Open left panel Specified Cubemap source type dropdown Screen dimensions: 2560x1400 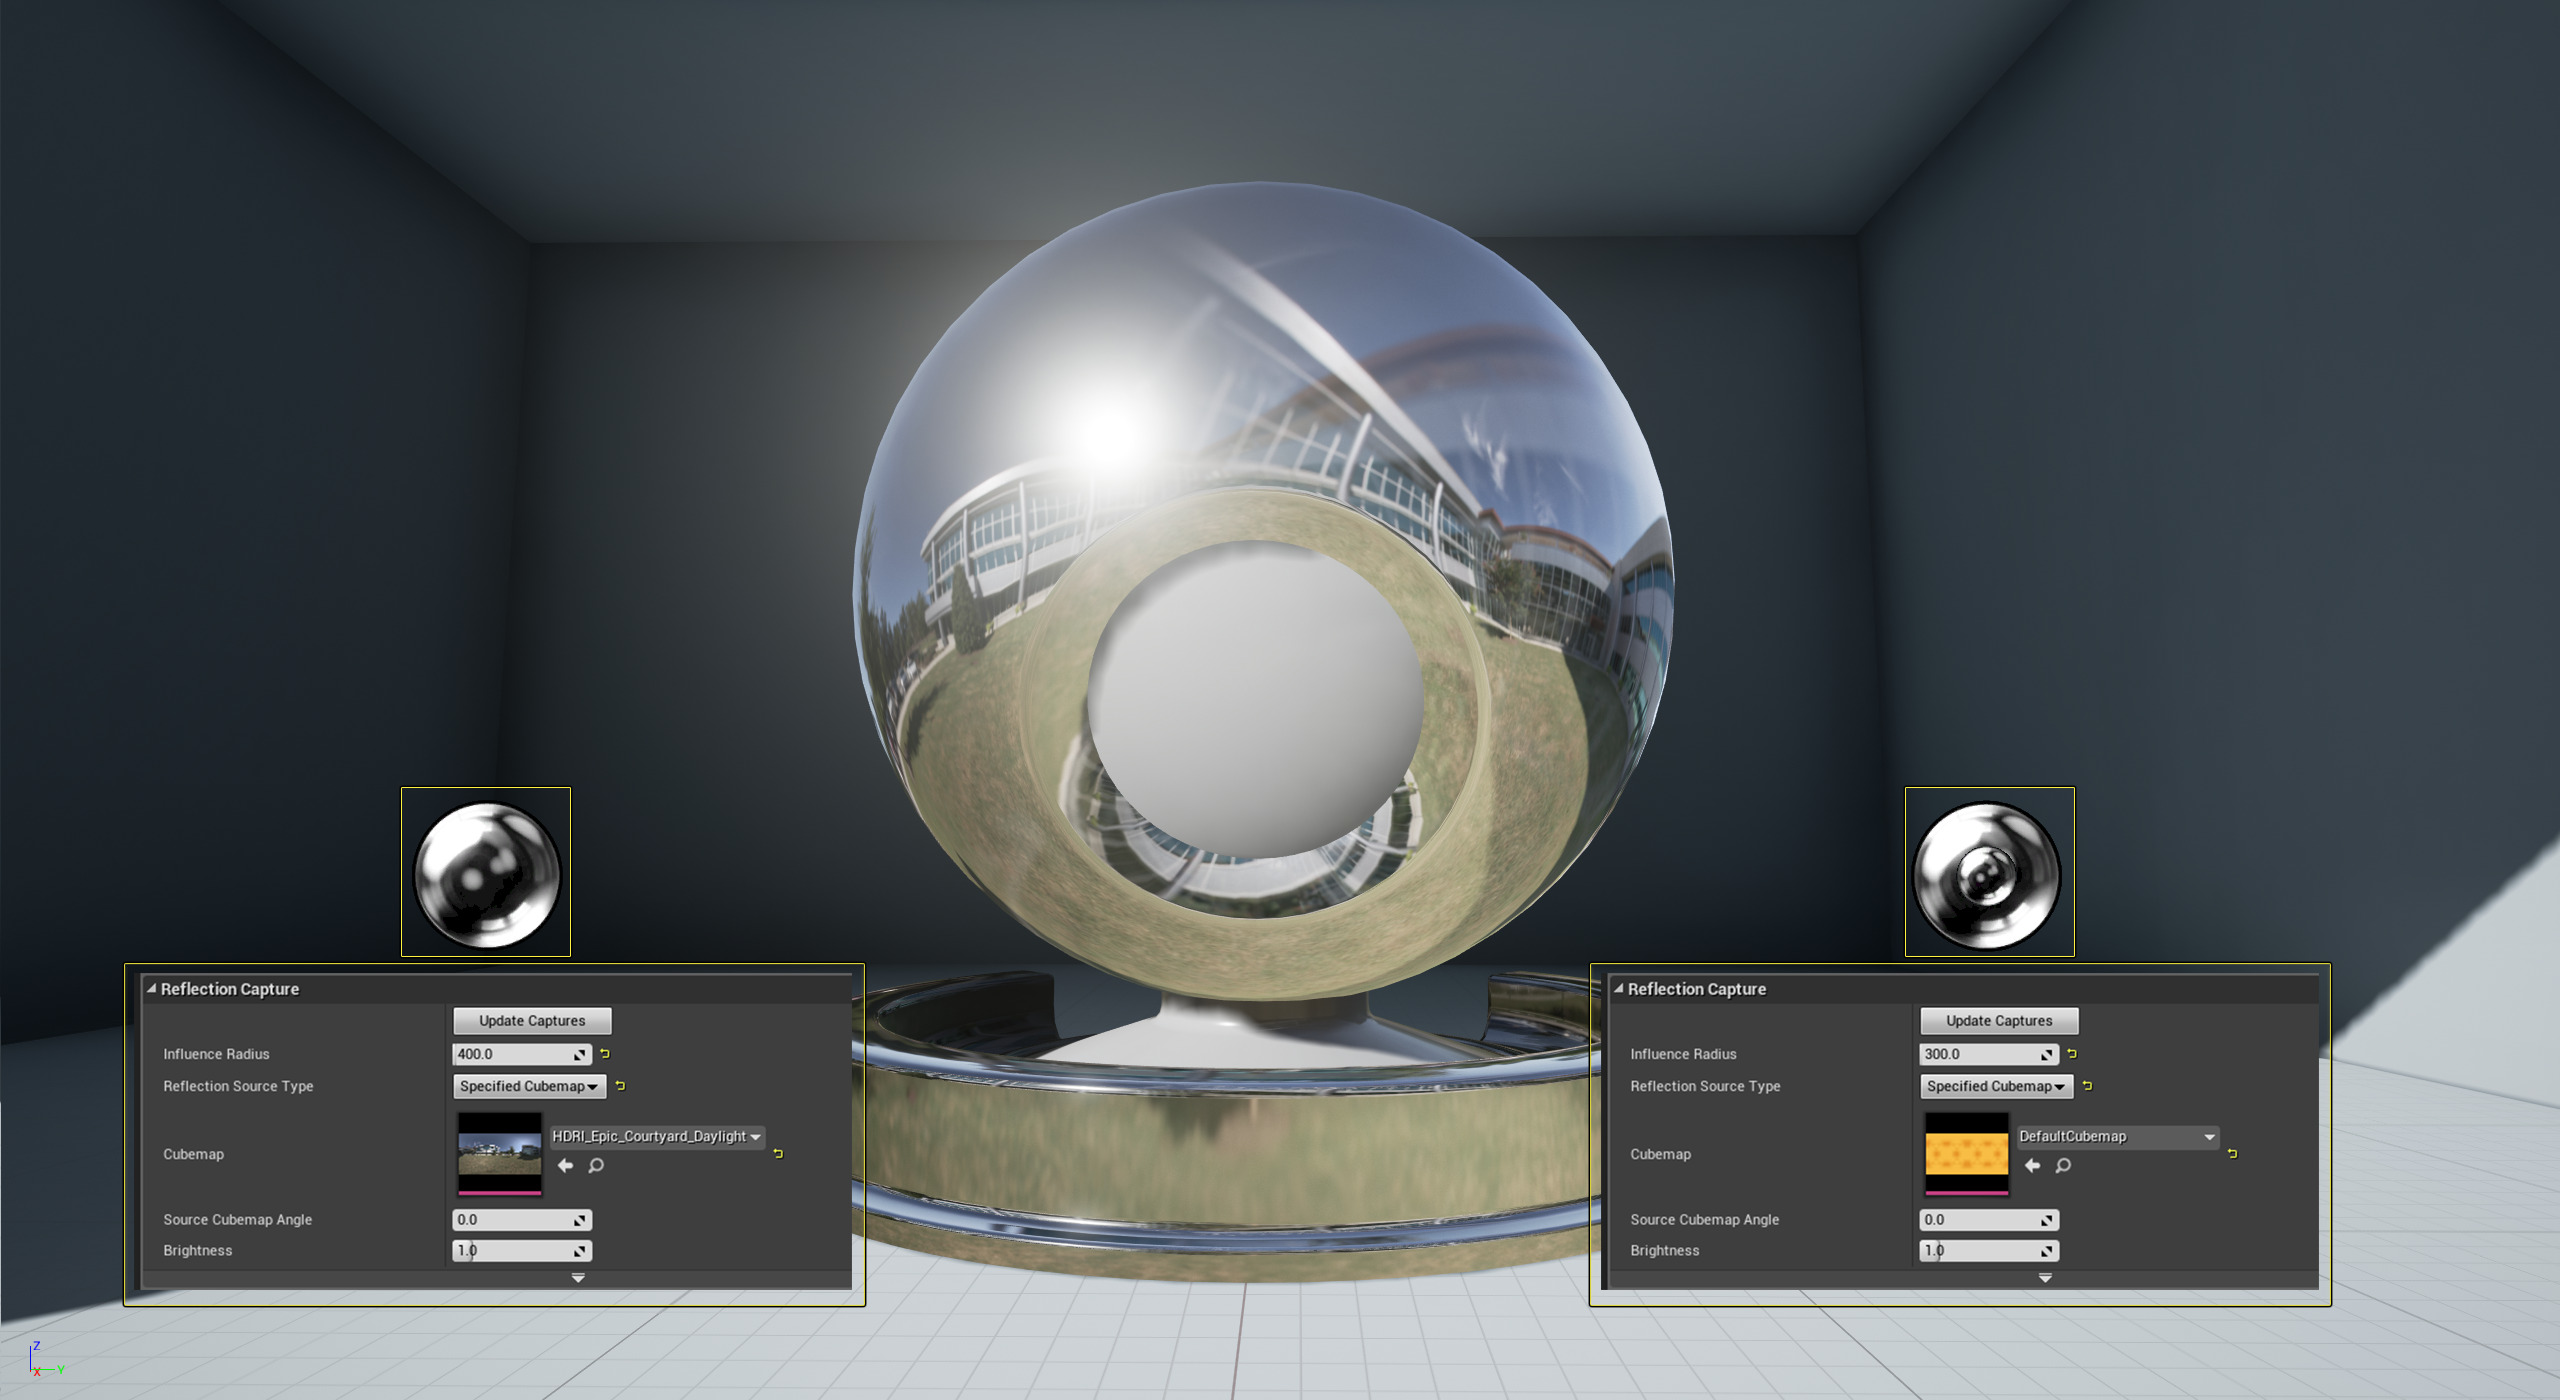(x=529, y=1086)
